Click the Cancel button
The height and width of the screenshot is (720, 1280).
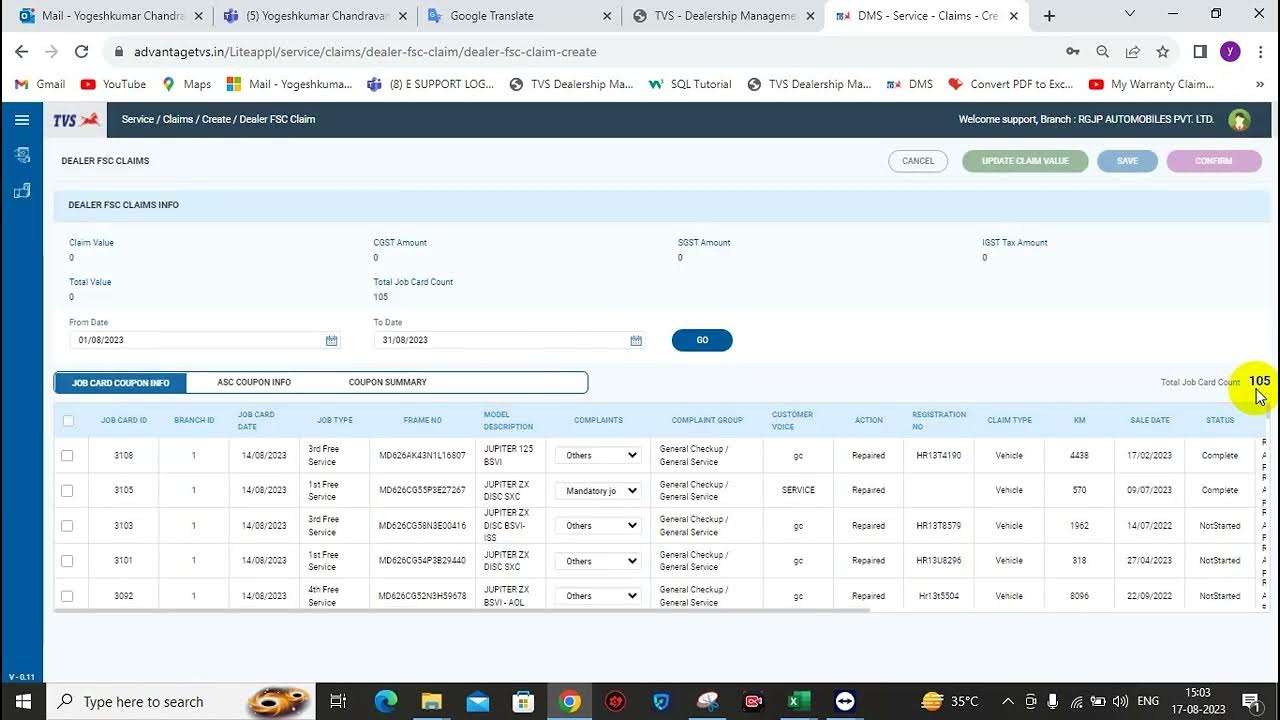pyautogui.click(x=918, y=161)
